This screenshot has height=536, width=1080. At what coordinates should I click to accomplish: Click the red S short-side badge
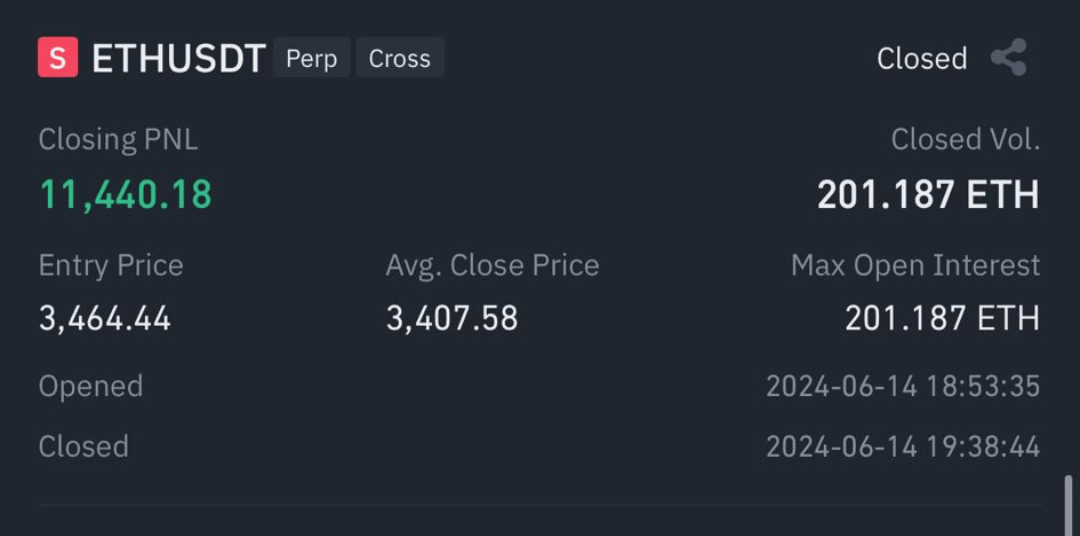coord(58,57)
